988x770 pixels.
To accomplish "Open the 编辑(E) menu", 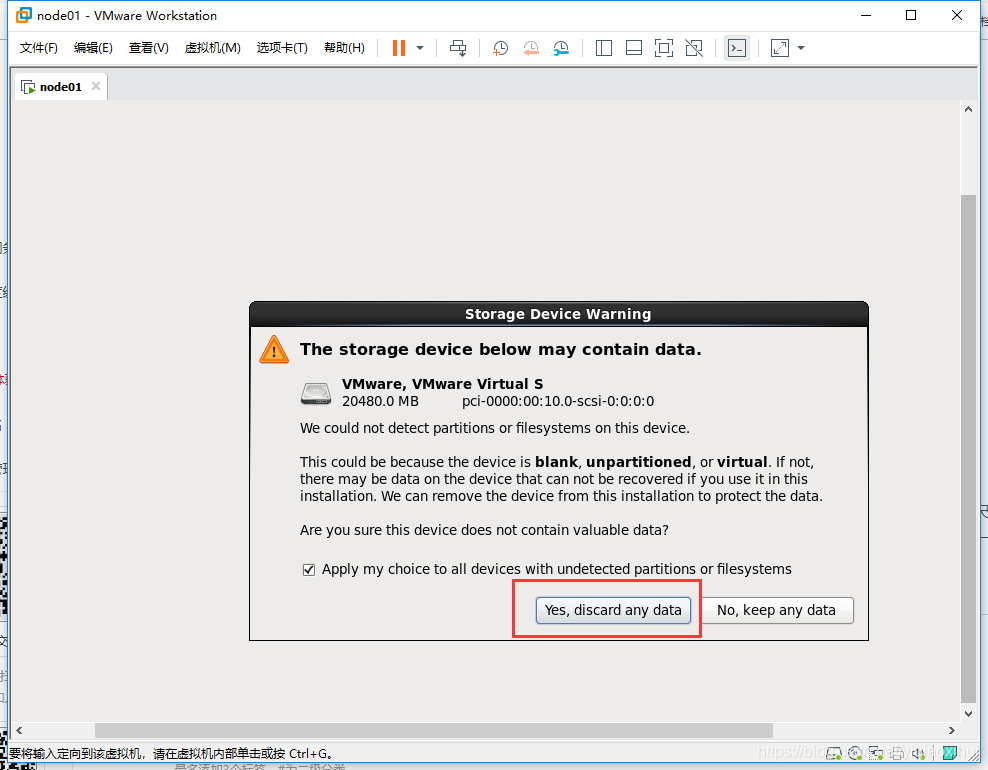I will pyautogui.click(x=93, y=48).
